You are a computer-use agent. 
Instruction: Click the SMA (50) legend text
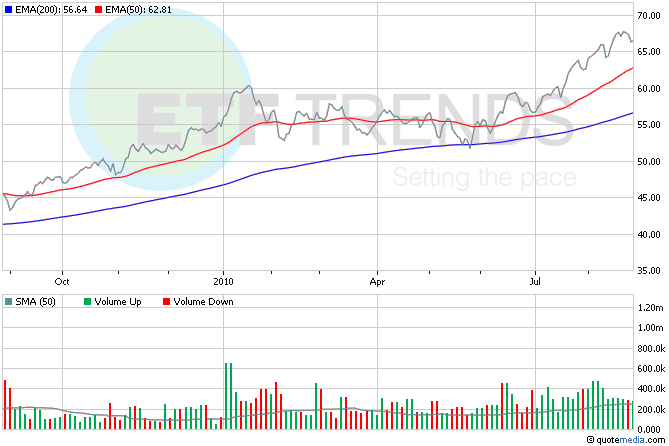coord(35,302)
